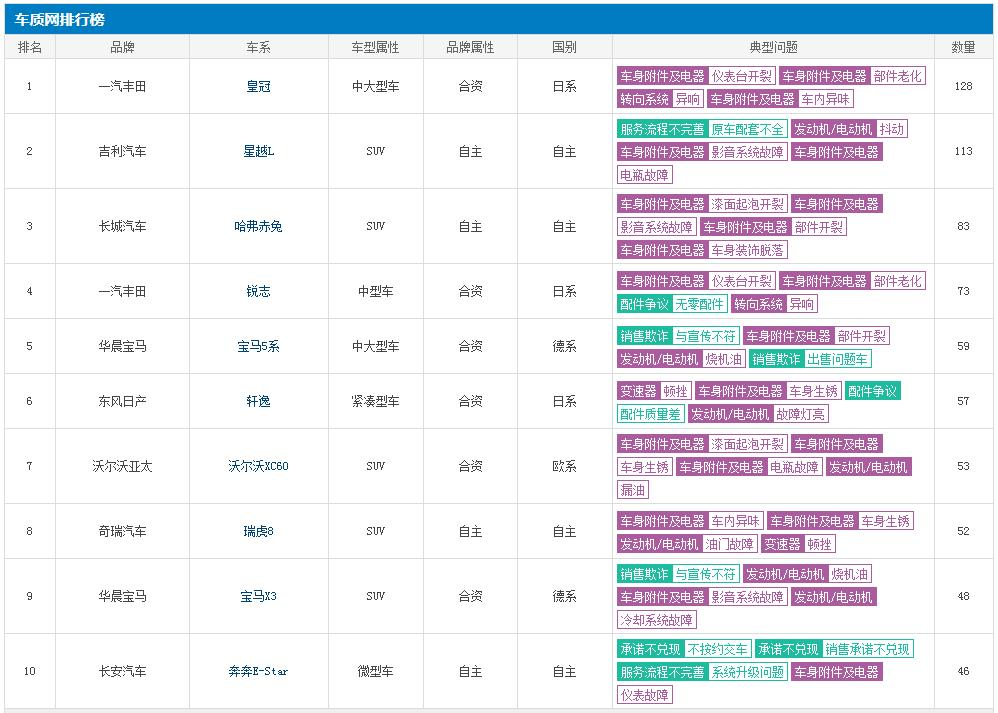Image resolution: width=998 pixels, height=713 pixels.
Task: Open the 无零配件 issue tag
Action: coord(699,304)
